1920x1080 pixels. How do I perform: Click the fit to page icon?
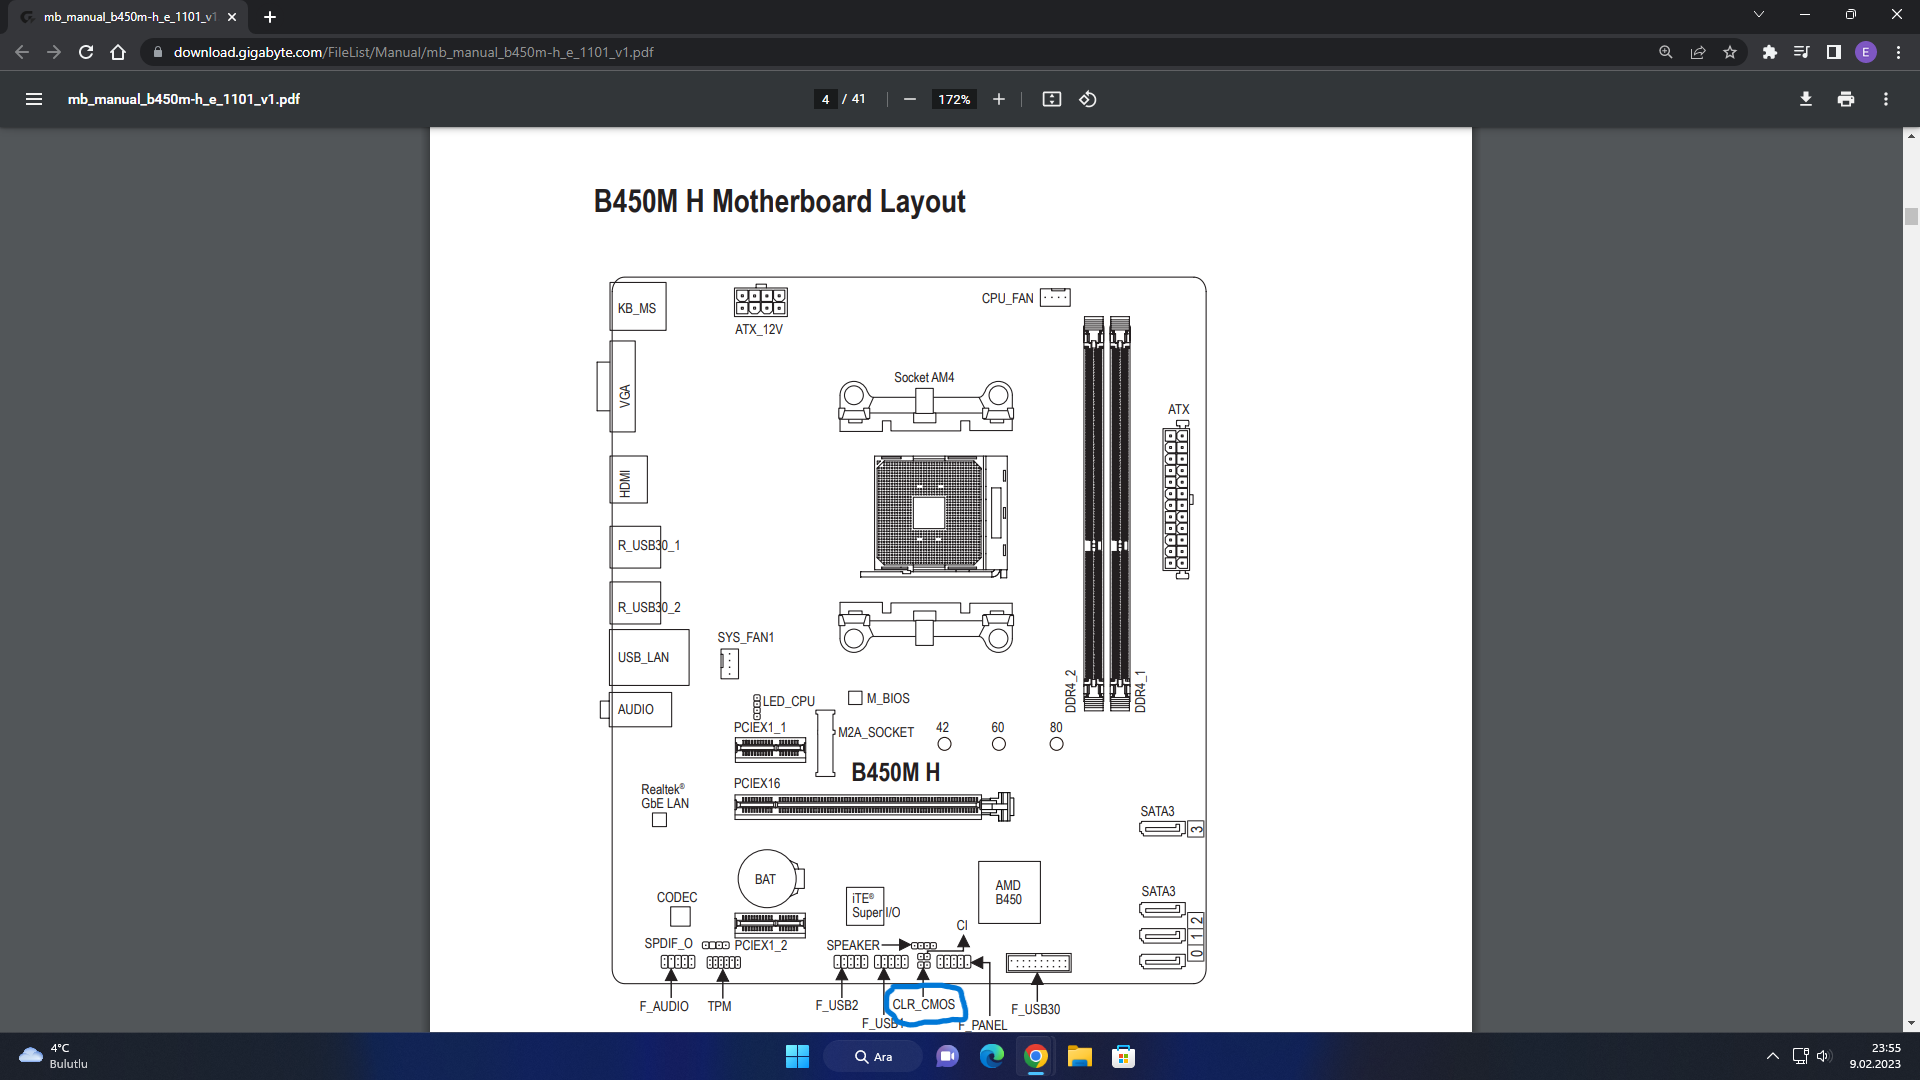pyautogui.click(x=1051, y=99)
